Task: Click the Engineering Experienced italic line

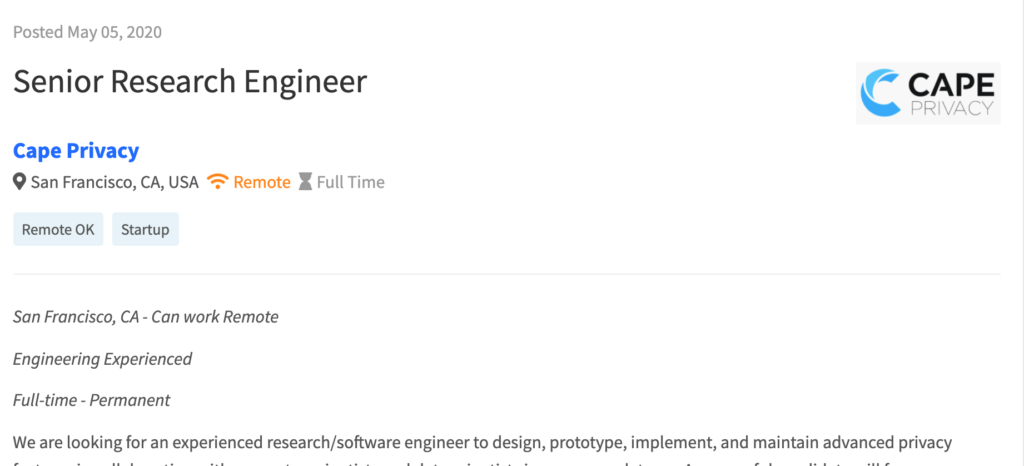Action: (103, 359)
